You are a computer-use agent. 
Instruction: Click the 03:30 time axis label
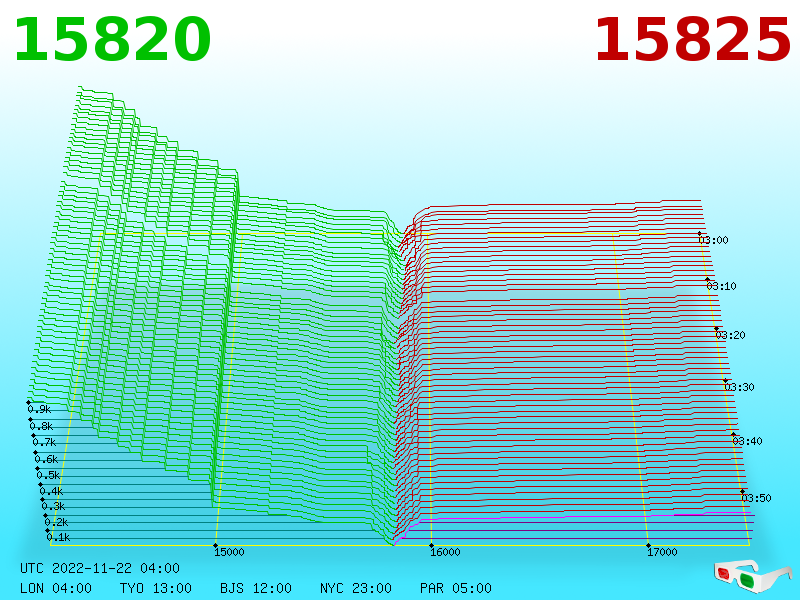(739, 387)
